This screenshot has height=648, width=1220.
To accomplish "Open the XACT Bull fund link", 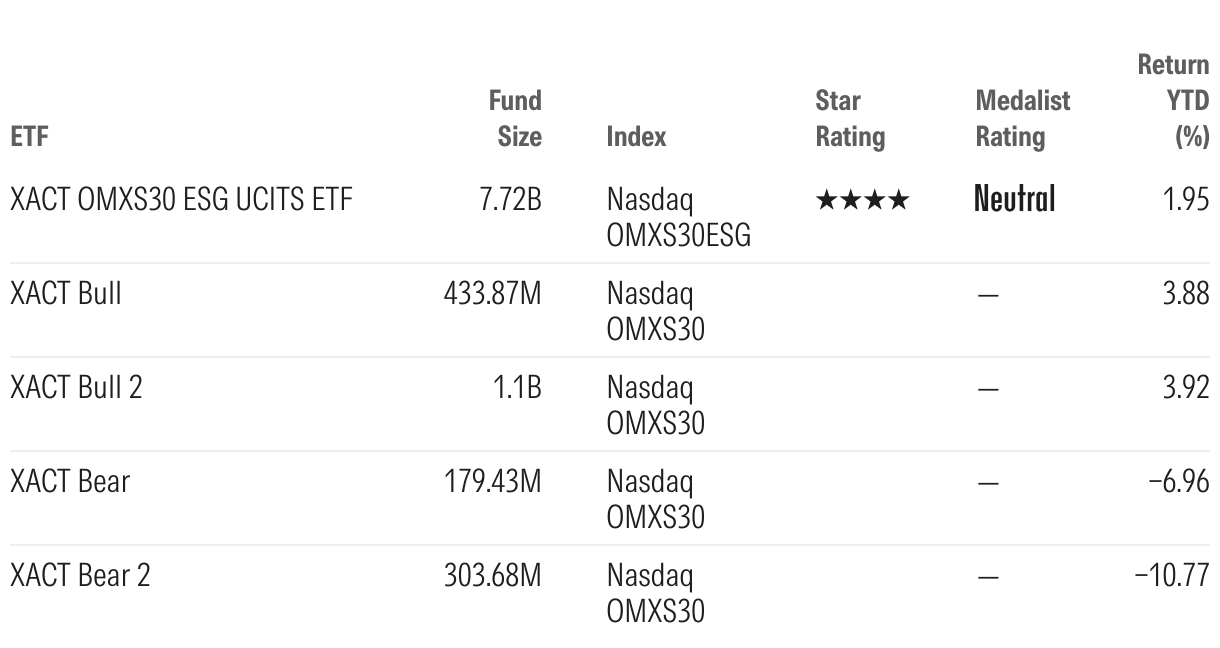I will pyautogui.click(x=65, y=295).
